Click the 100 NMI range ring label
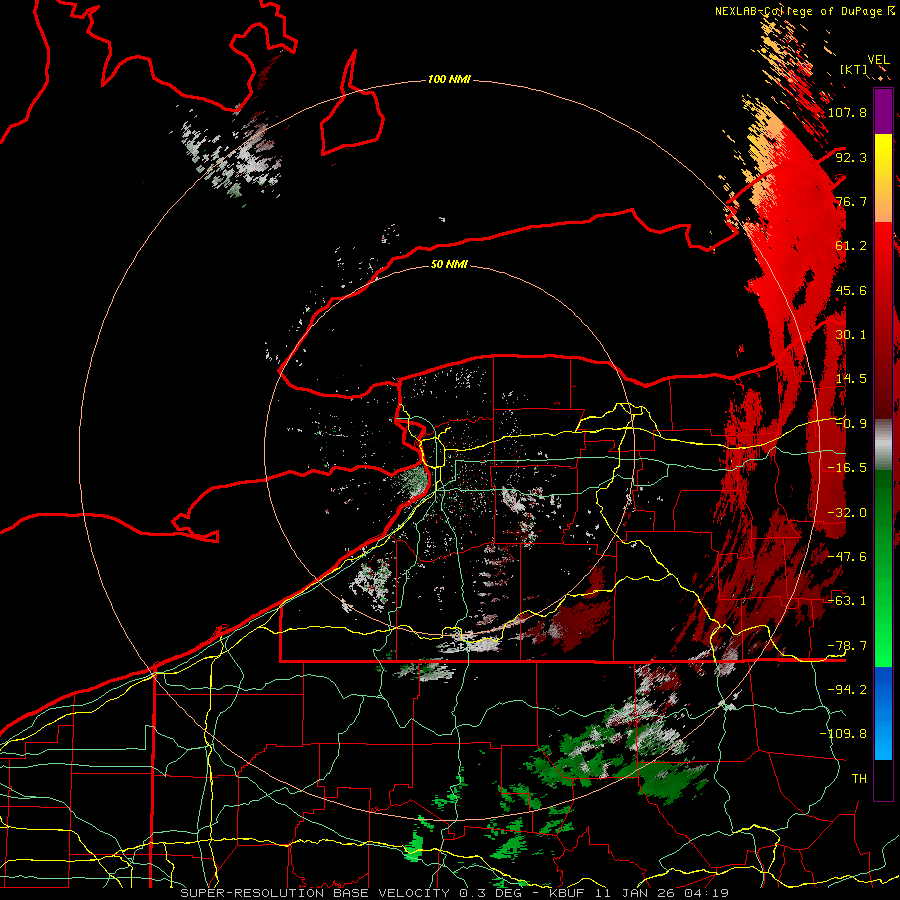900x900 pixels. coord(449,79)
